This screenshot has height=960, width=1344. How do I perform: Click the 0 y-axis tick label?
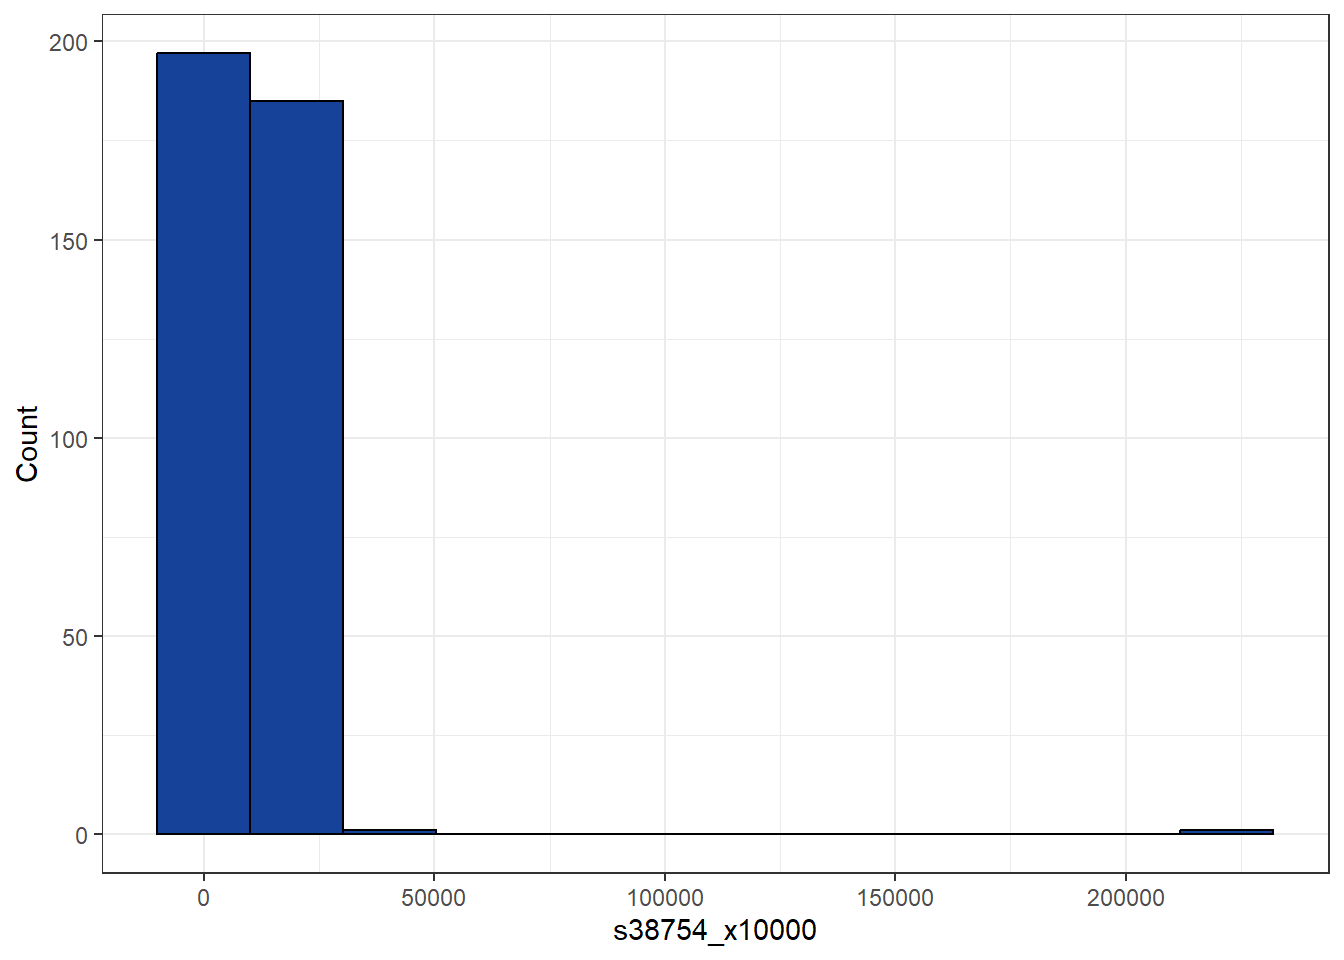coord(82,835)
